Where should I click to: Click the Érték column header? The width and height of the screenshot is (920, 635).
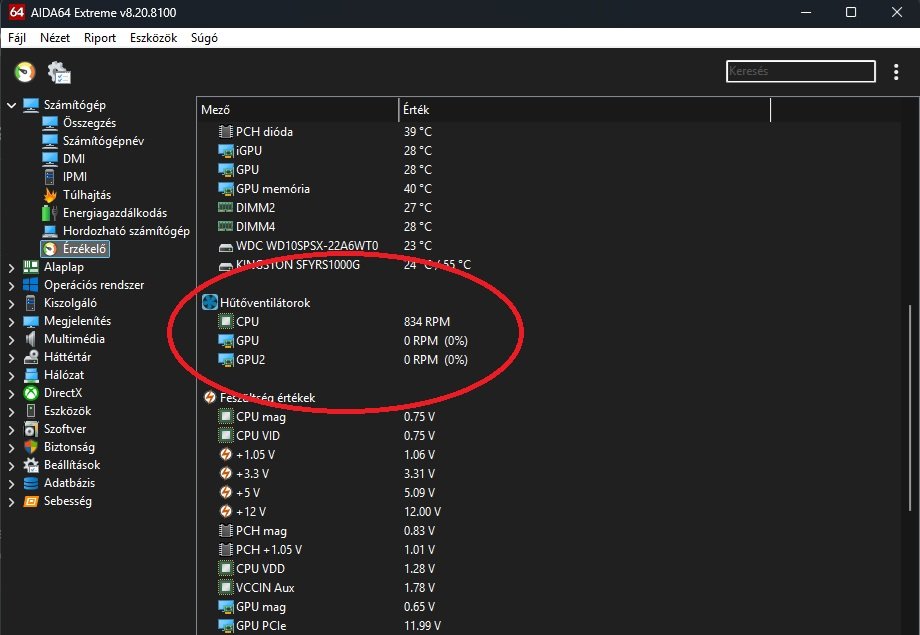[416, 110]
